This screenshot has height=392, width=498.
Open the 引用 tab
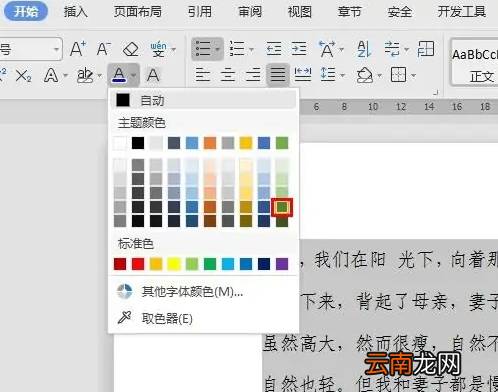pyautogui.click(x=200, y=12)
